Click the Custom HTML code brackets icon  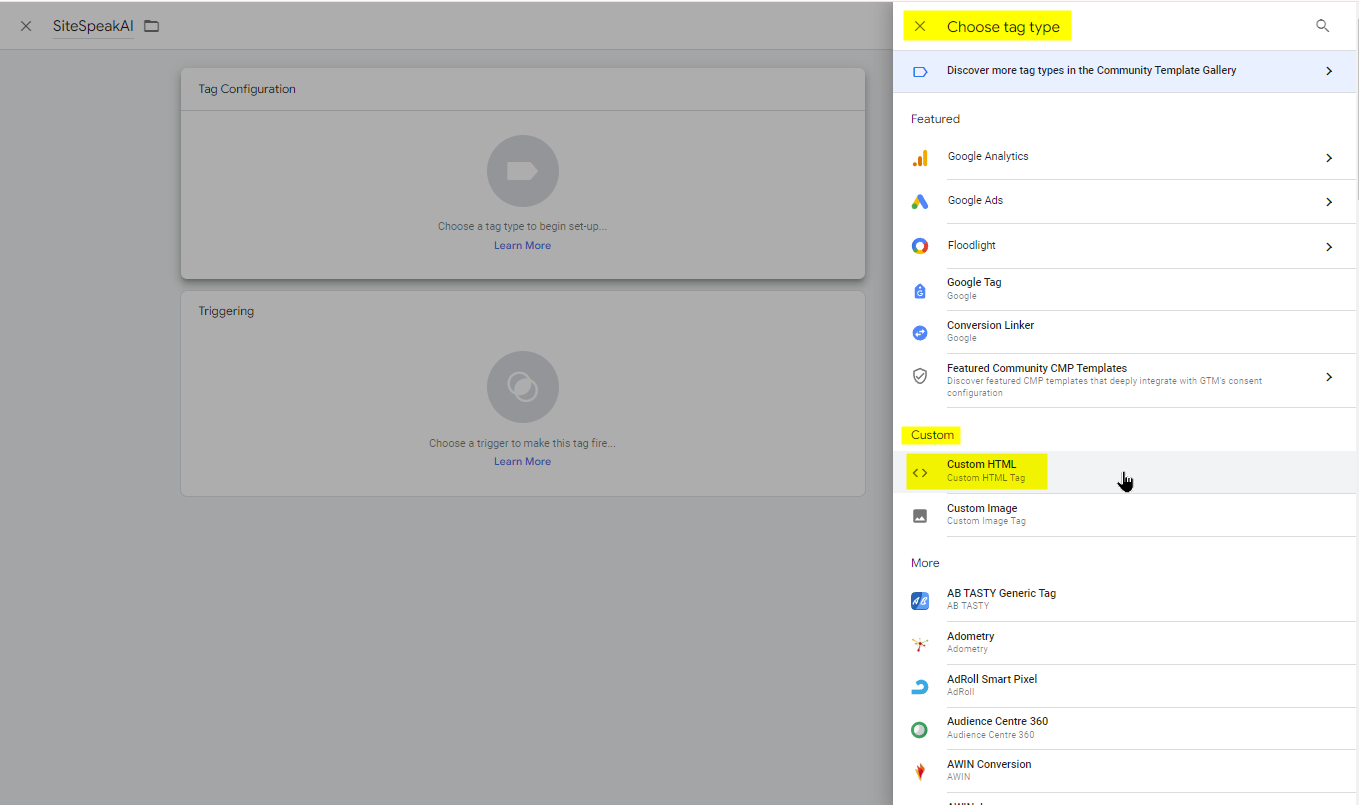click(x=920, y=472)
